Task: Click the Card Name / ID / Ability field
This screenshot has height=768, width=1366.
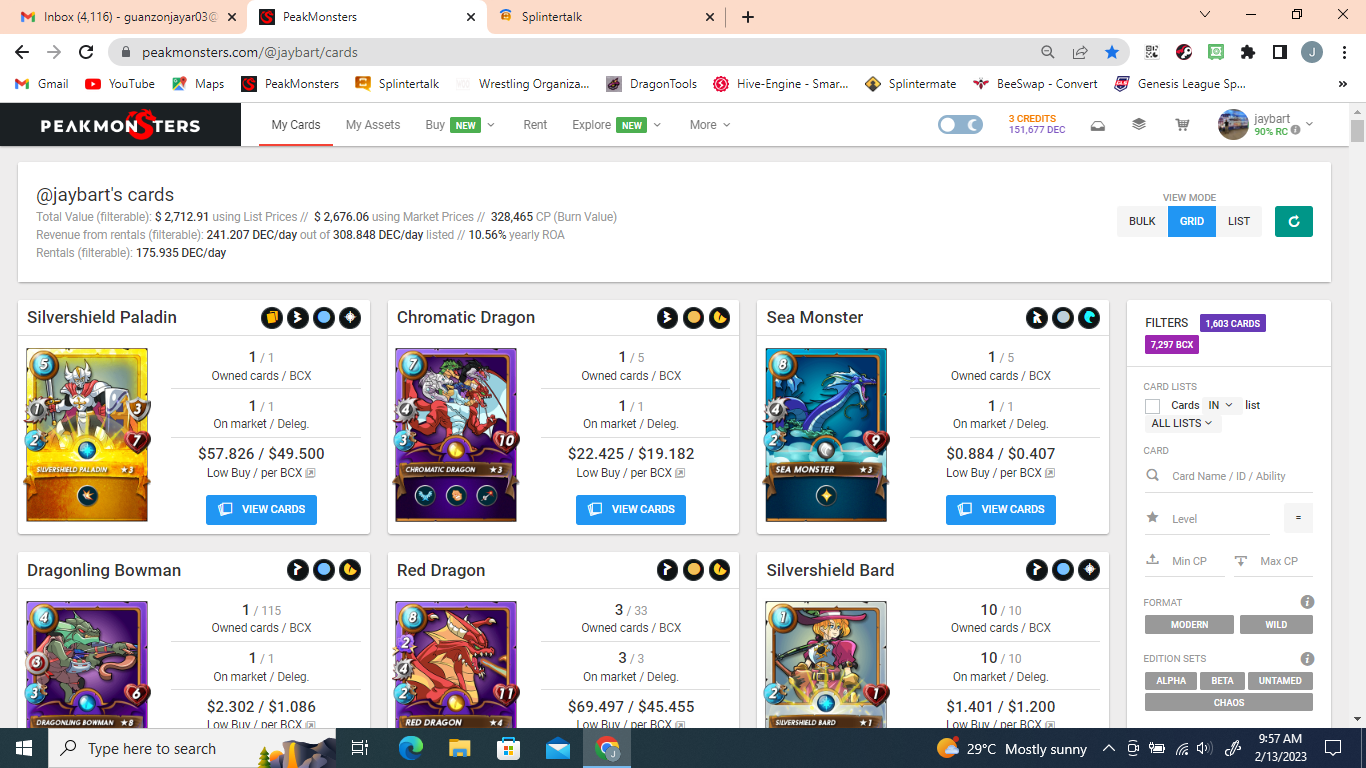Action: (1228, 476)
